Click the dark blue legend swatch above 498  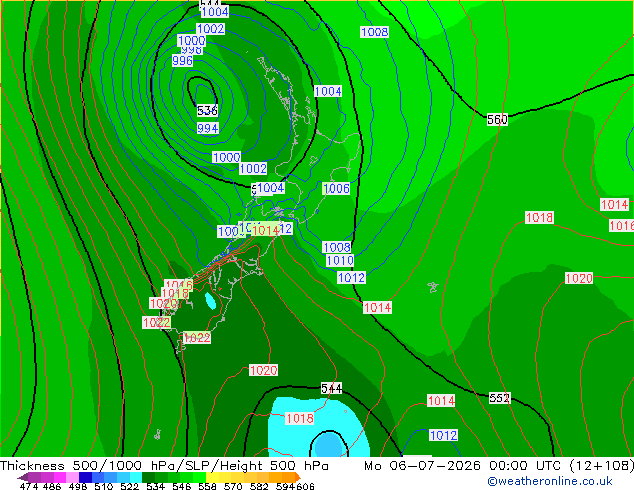(x=85, y=477)
